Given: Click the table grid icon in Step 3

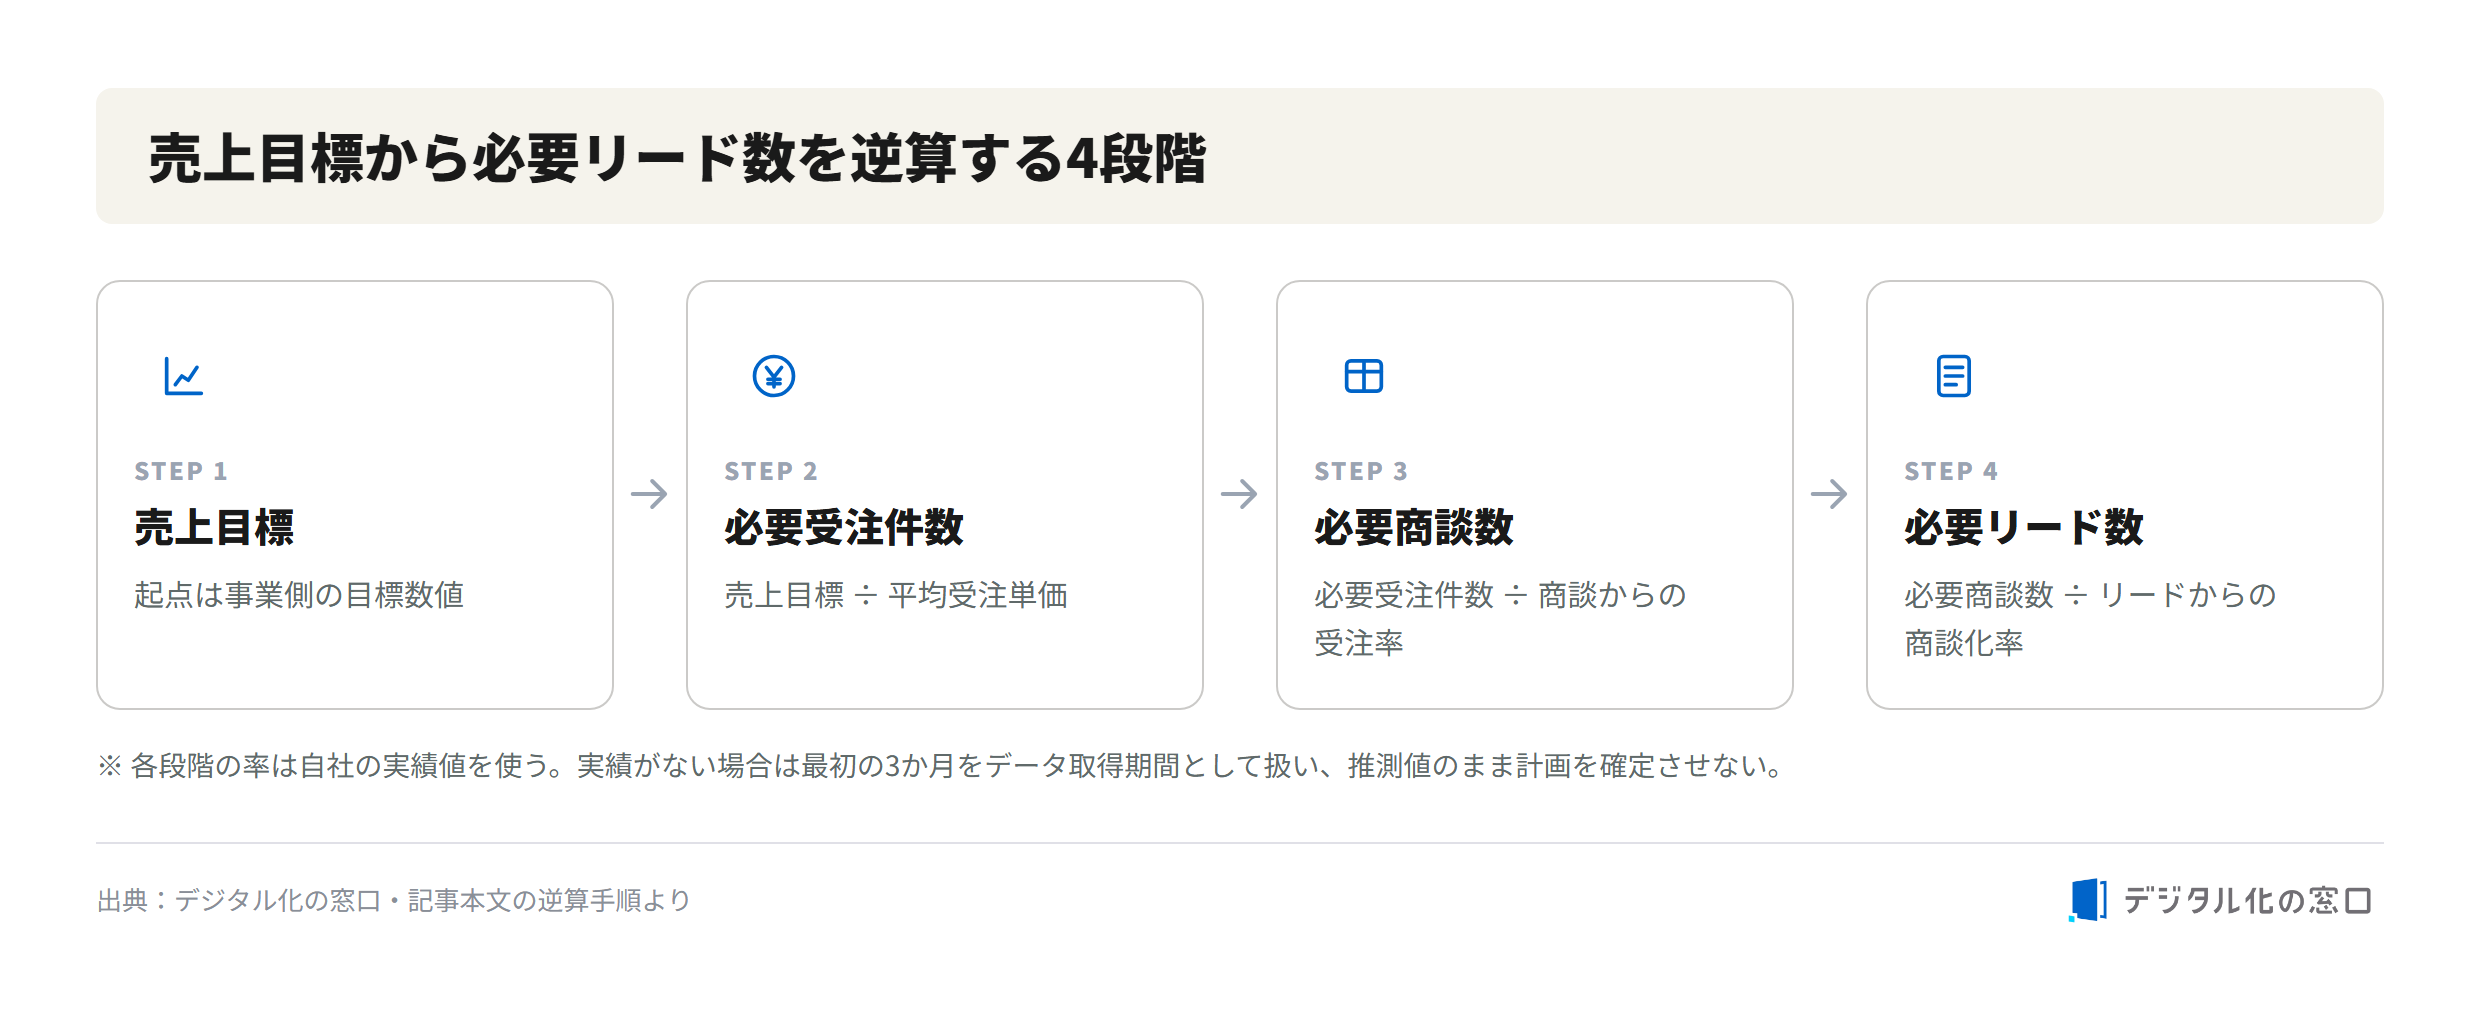Looking at the screenshot, I should coord(1364,376).
